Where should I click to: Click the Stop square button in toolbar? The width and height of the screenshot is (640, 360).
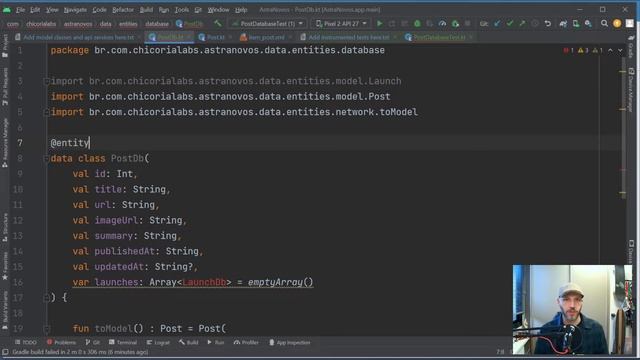[467, 24]
